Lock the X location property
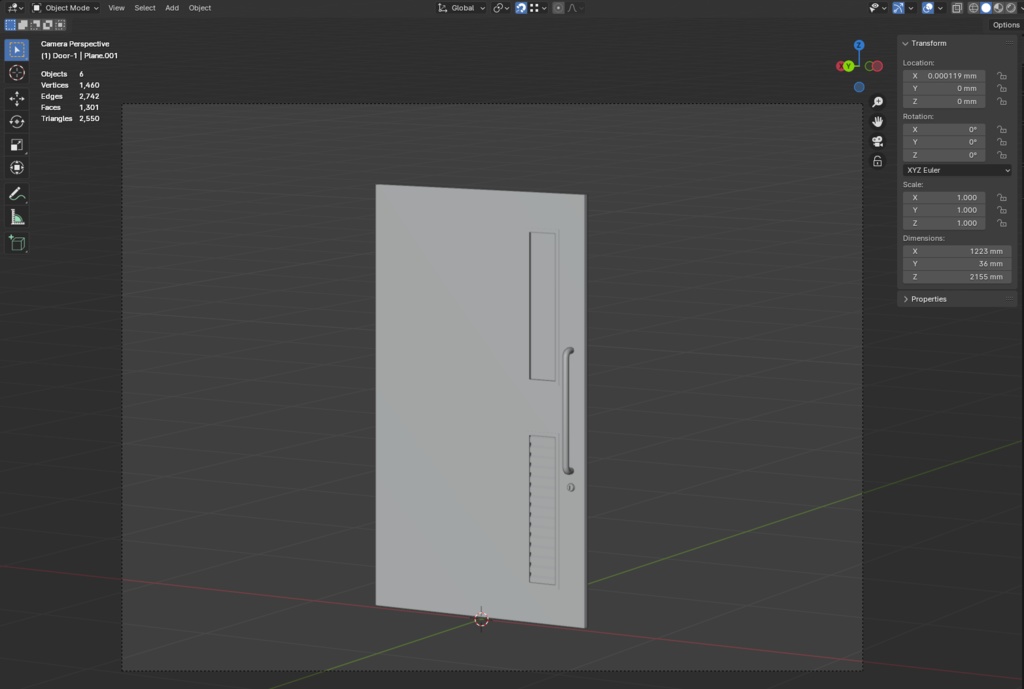Screen dimensions: 1024x689 pyautogui.click(x=1002, y=76)
